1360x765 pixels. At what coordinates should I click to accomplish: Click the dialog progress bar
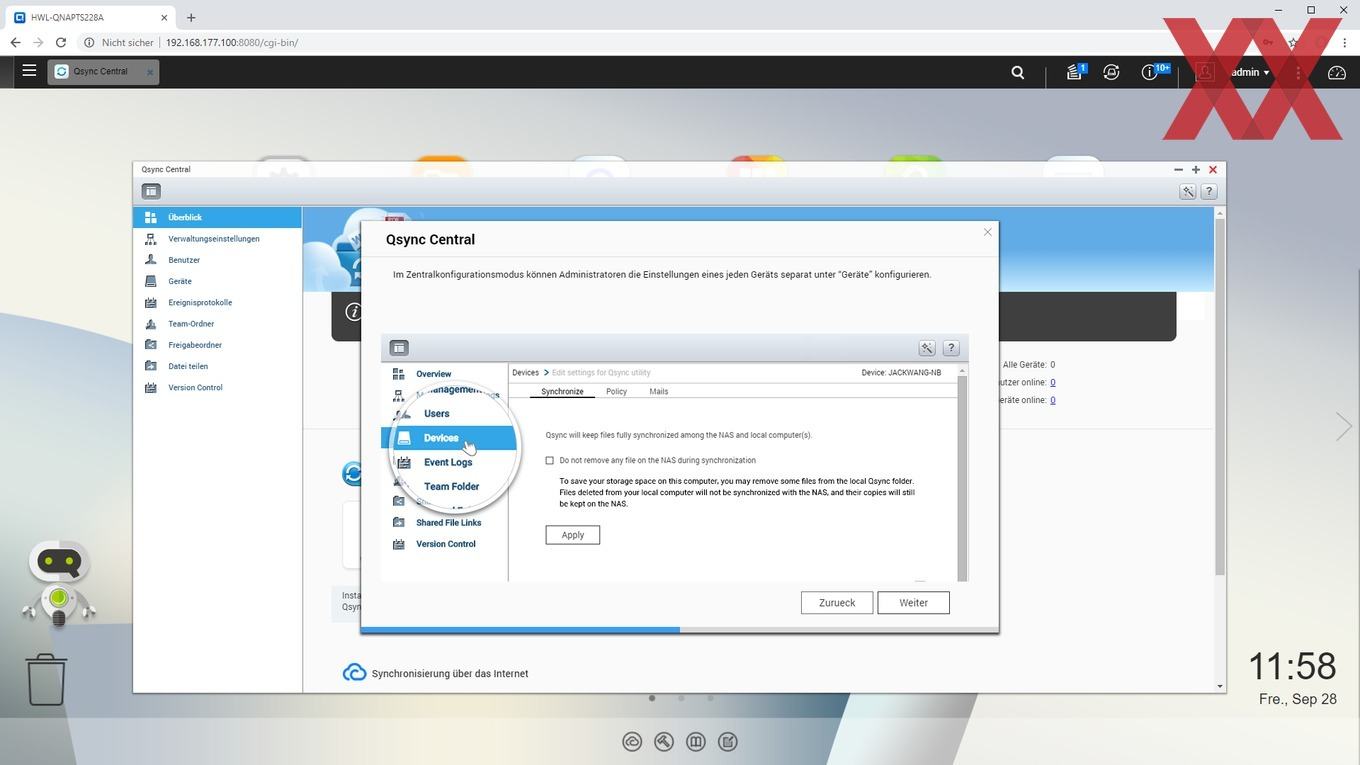point(680,629)
